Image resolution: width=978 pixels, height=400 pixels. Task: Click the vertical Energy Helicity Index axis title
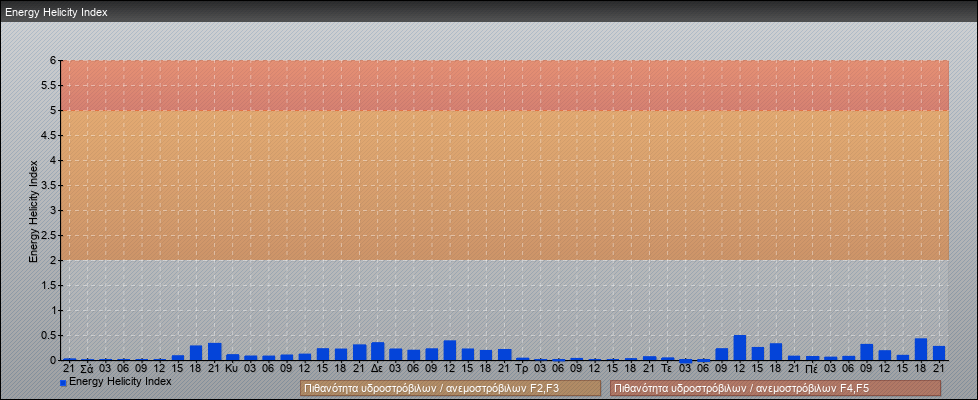click(x=34, y=211)
